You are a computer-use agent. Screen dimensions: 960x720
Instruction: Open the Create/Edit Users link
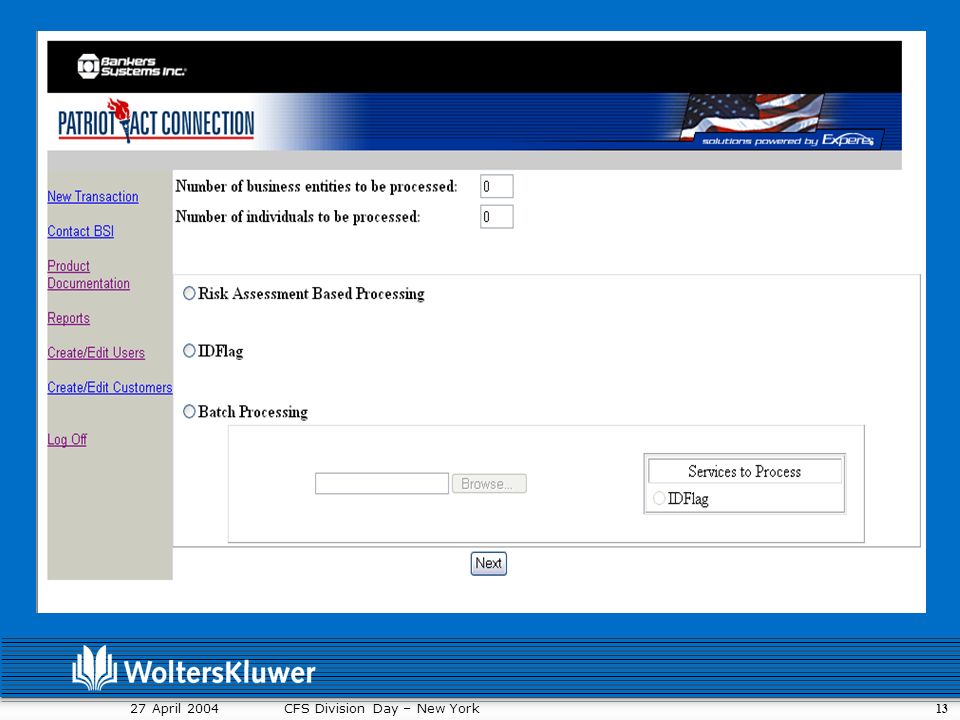(x=96, y=353)
